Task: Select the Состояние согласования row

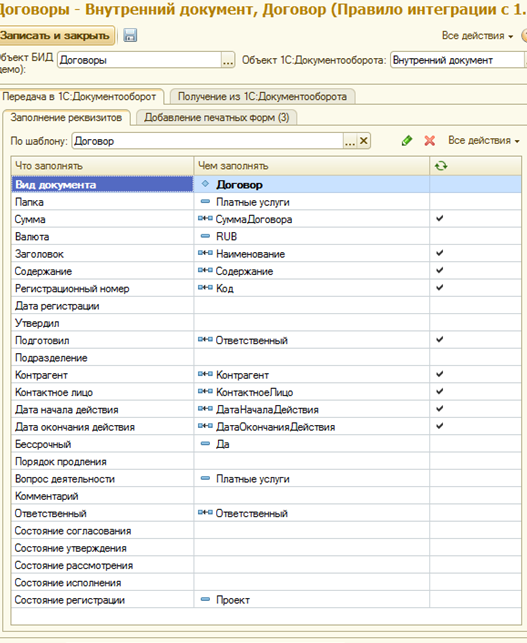Action: [266, 530]
